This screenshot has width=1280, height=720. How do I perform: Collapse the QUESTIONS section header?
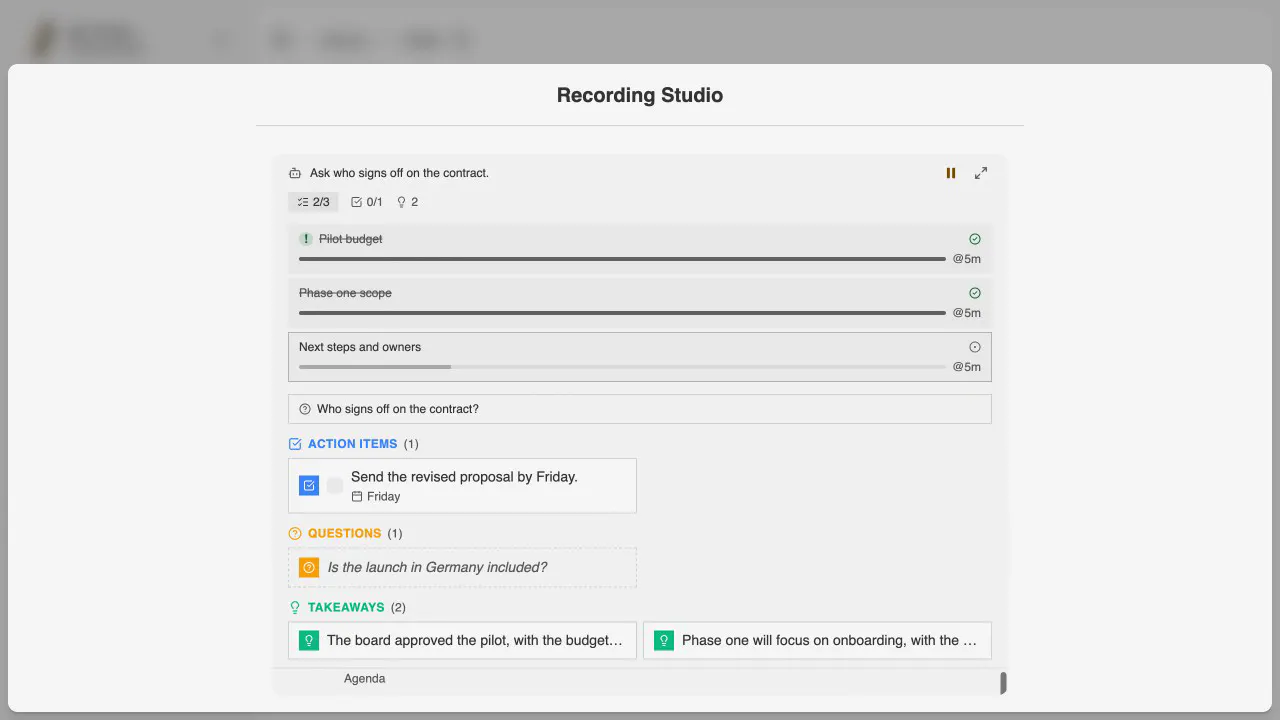(345, 534)
